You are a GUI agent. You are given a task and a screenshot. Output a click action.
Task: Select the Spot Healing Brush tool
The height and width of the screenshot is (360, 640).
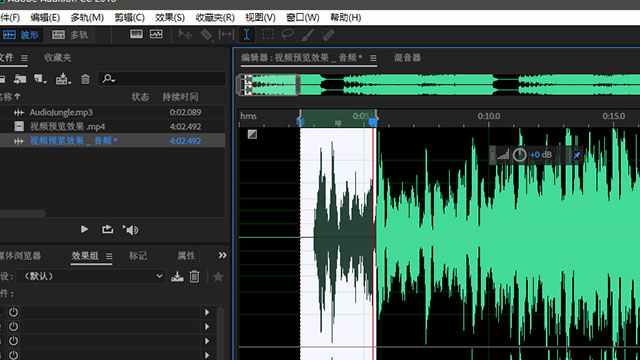tap(329, 35)
